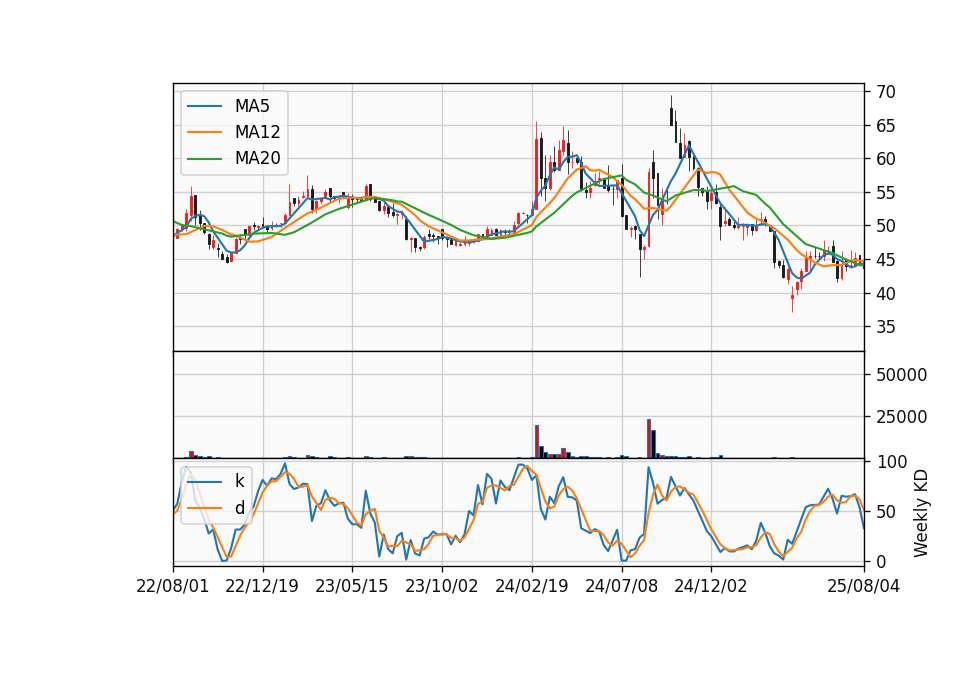Click the 50000 volume axis label
Screen dimensions: 960x690
pyautogui.click(x=901, y=375)
